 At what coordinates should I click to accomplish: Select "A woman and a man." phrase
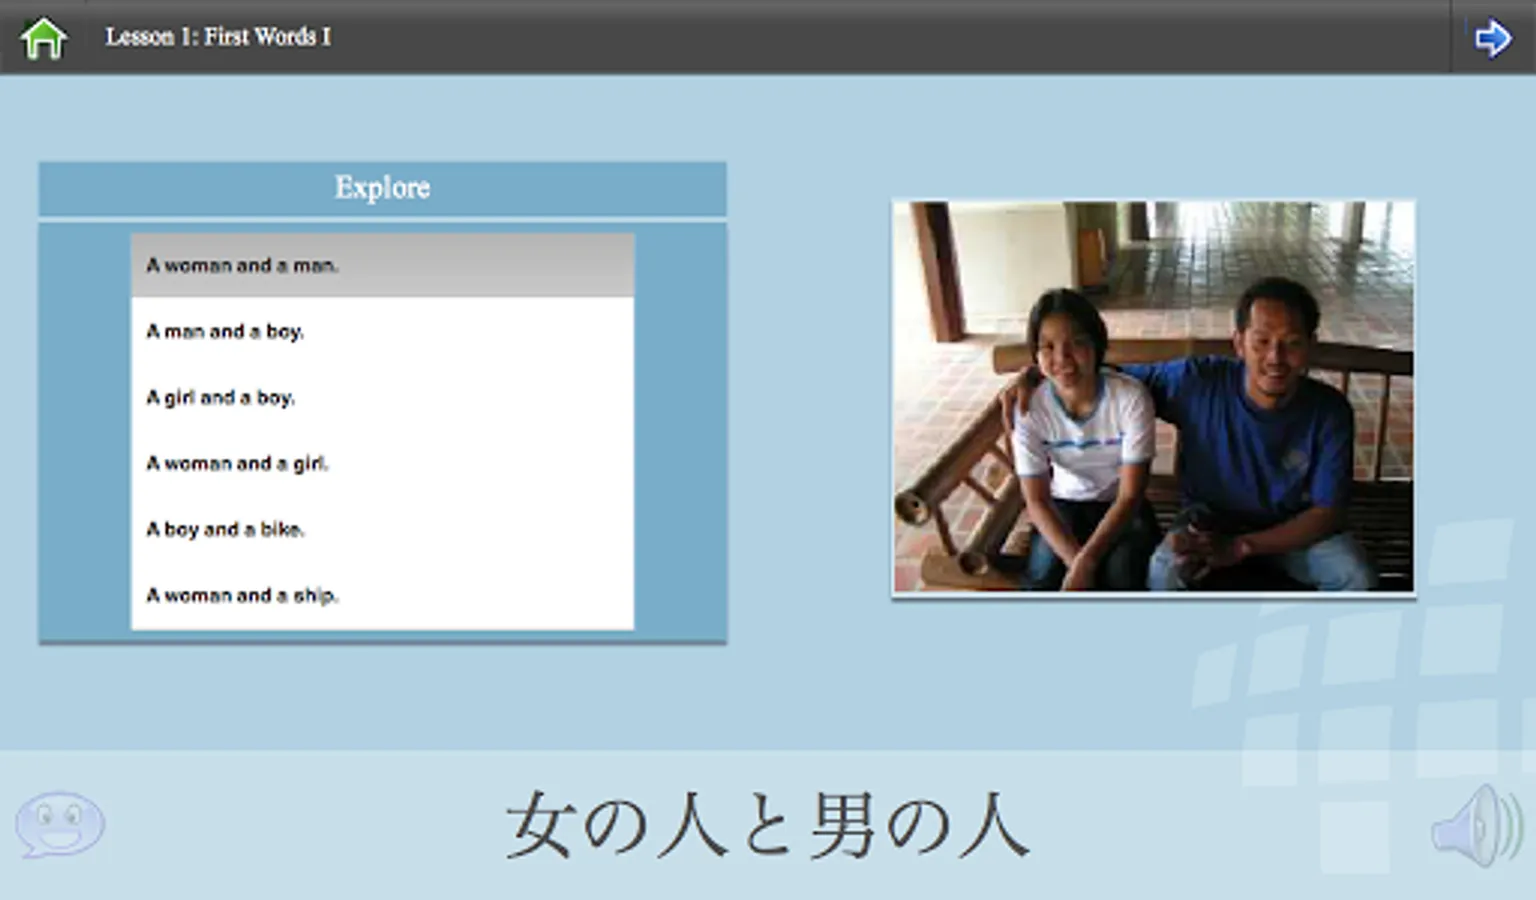coord(382,265)
